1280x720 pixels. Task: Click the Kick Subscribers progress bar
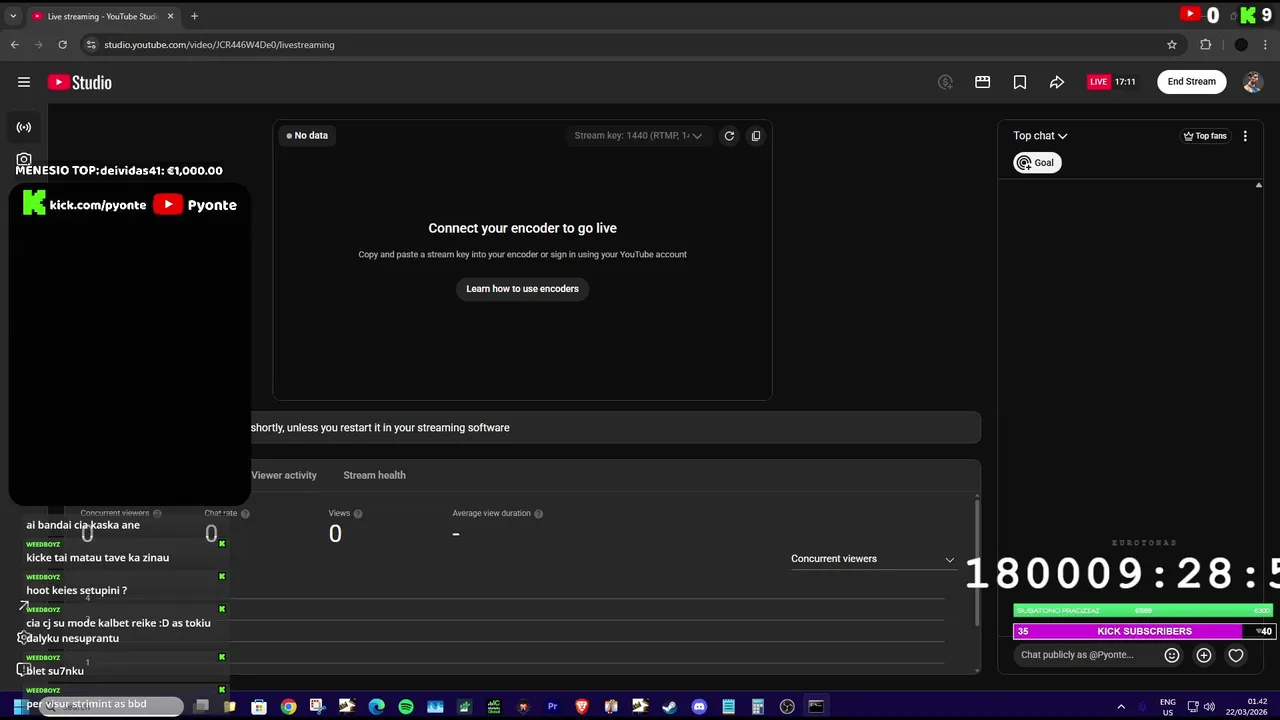point(1144,631)
